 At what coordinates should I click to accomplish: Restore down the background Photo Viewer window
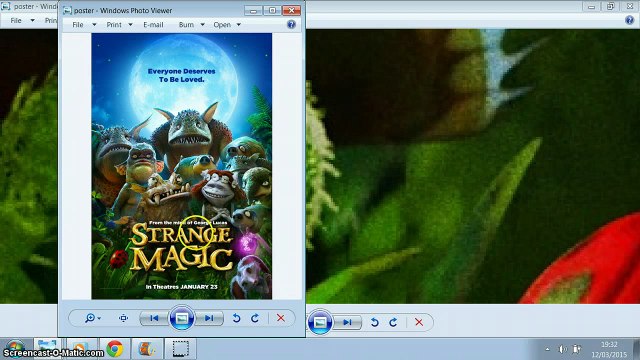610,7
